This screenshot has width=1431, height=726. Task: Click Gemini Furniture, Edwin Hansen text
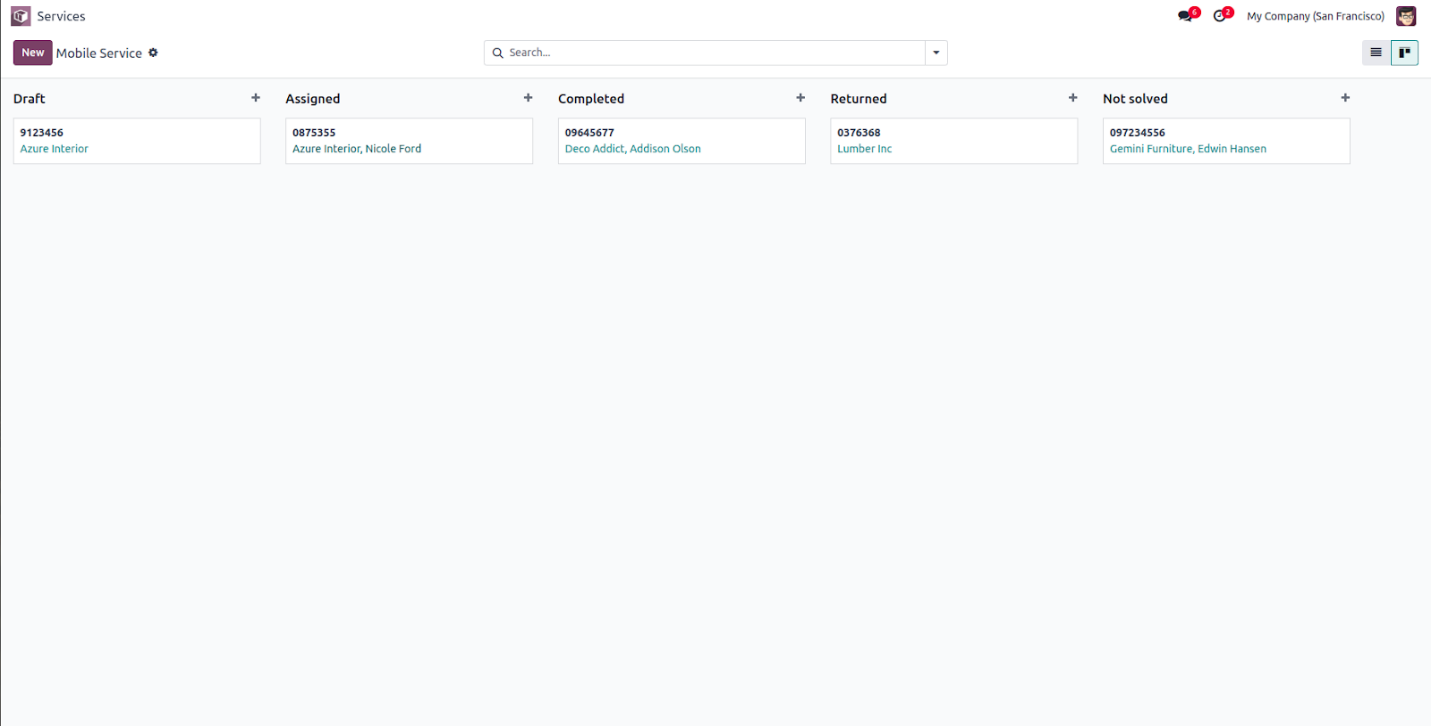coord(1188,149)
